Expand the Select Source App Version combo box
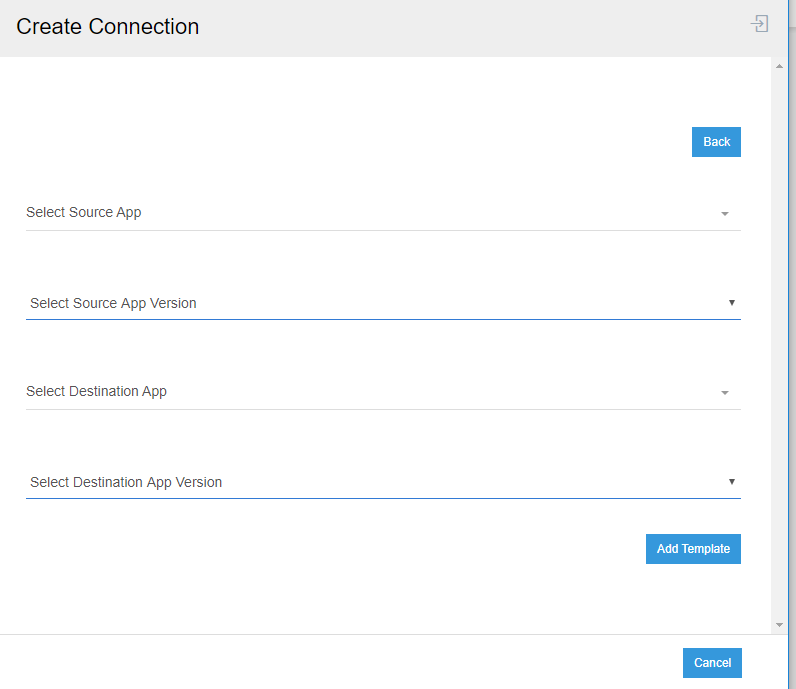This screenshot has width=796, height=689. click(x=382, y=303)
